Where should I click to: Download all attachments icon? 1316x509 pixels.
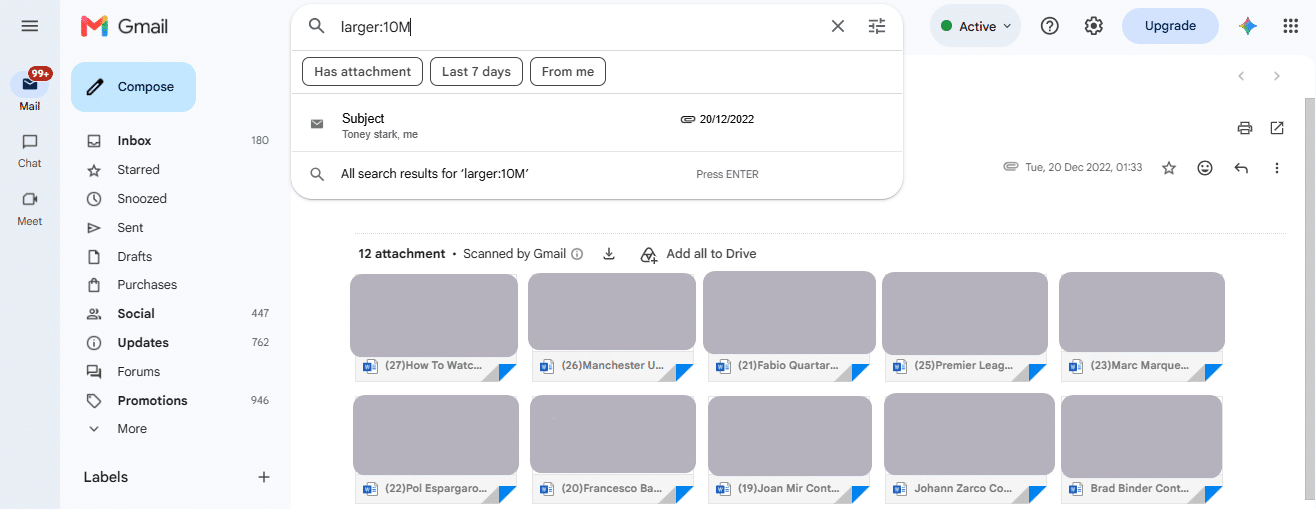(x=609, y=254)
